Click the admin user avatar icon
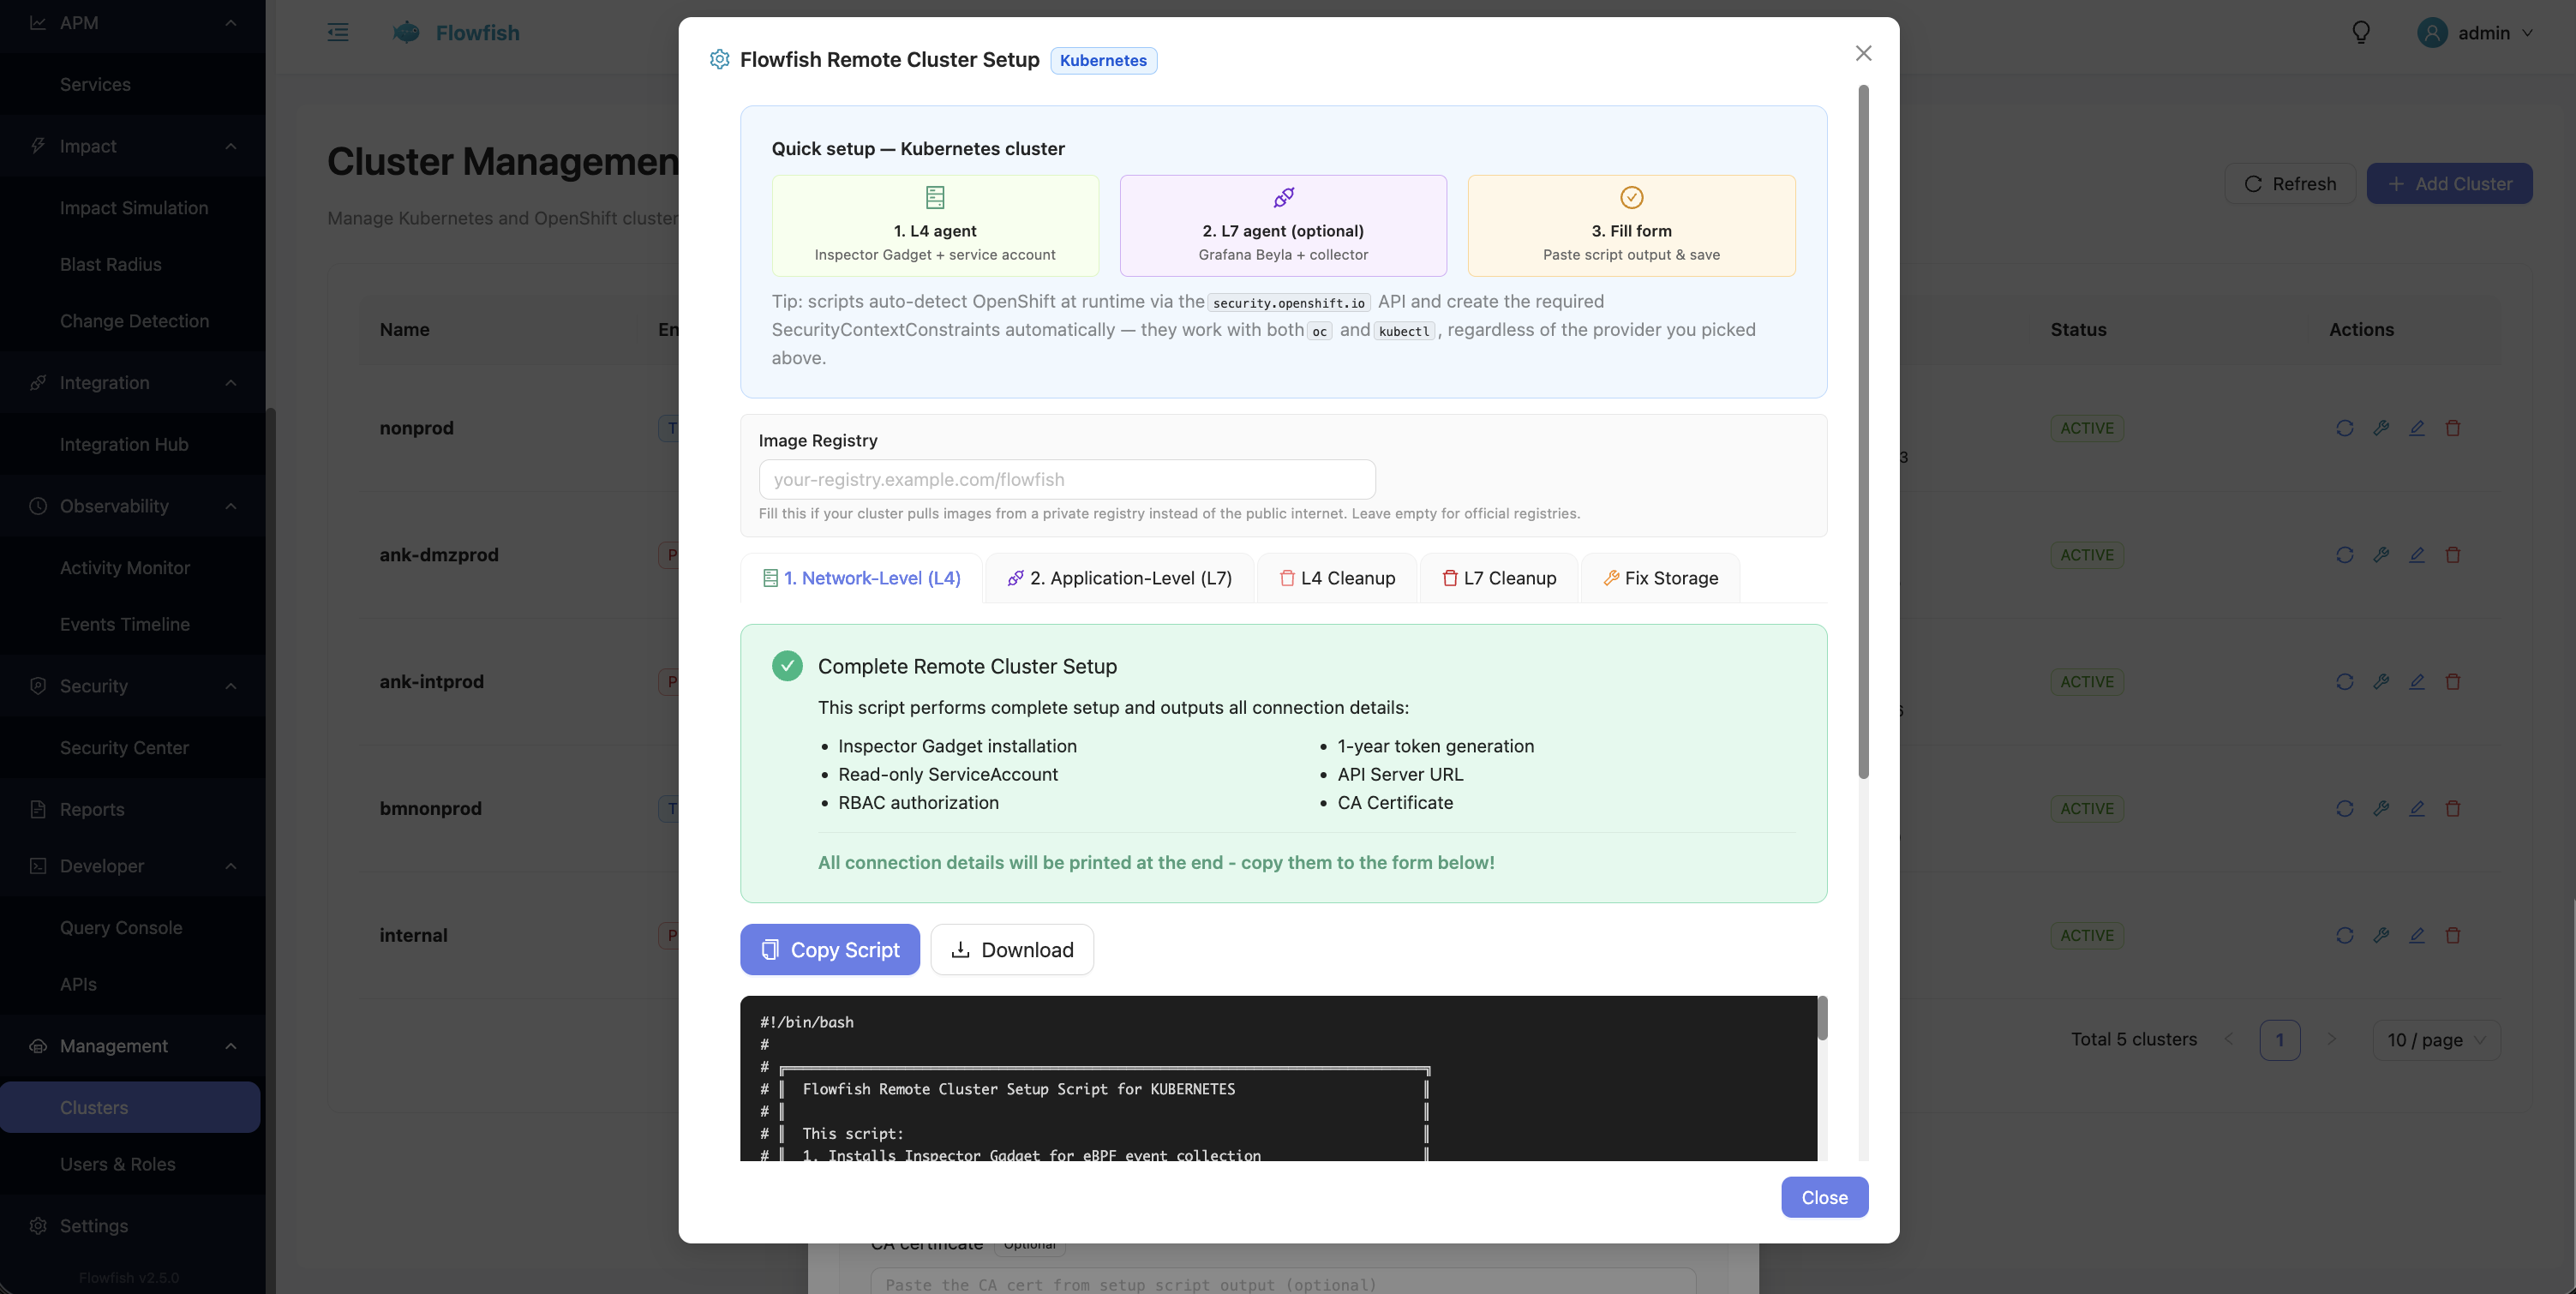Image resolution: width=2576 pixels, height=1294 pixels. pos(2432,32)
